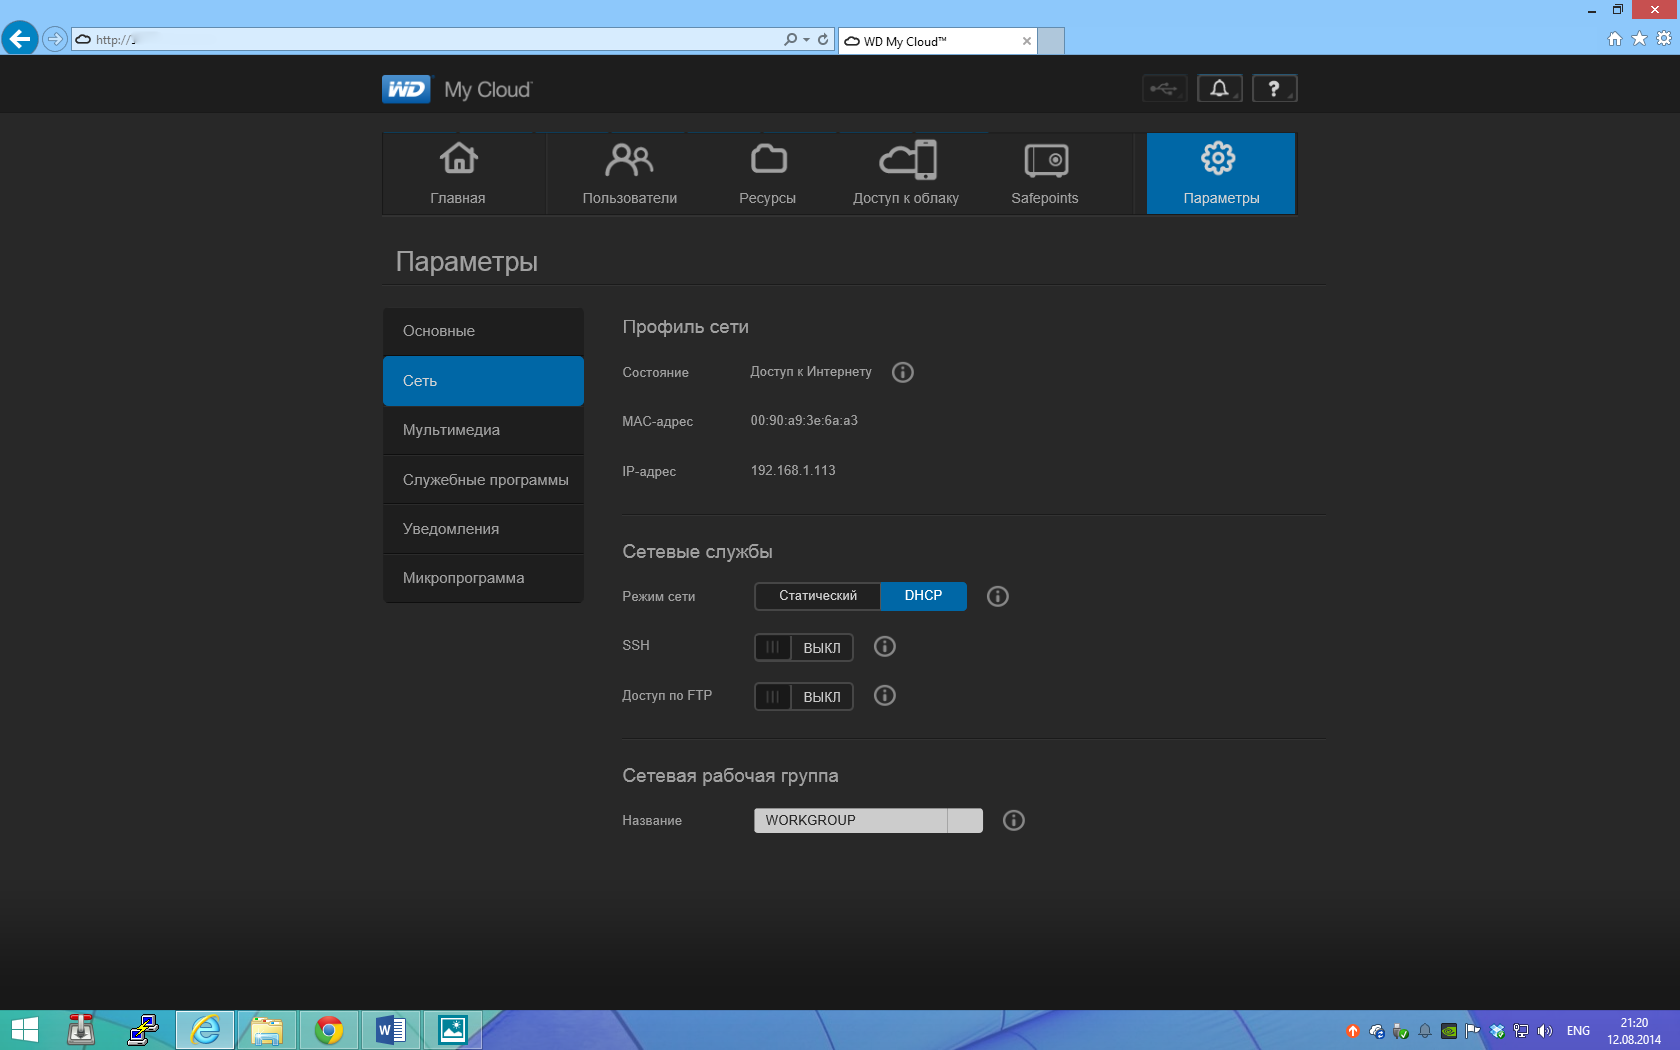Open the Параметры settings tab
This screenshot has width=1680, height=1050.
[1221, 174]
